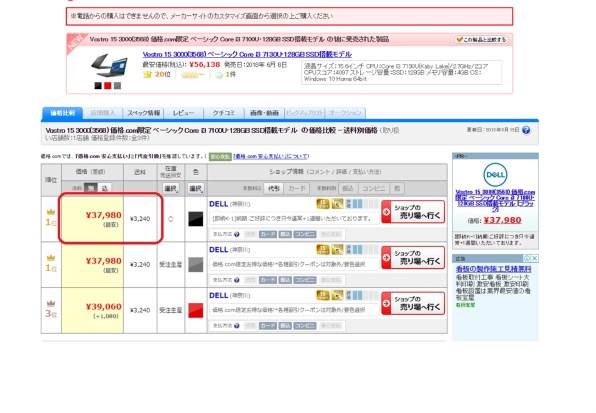Pick the black color swatch under the laptop thumbnail
This screenshot has height=413, width=596.
(x=98, y=86)
